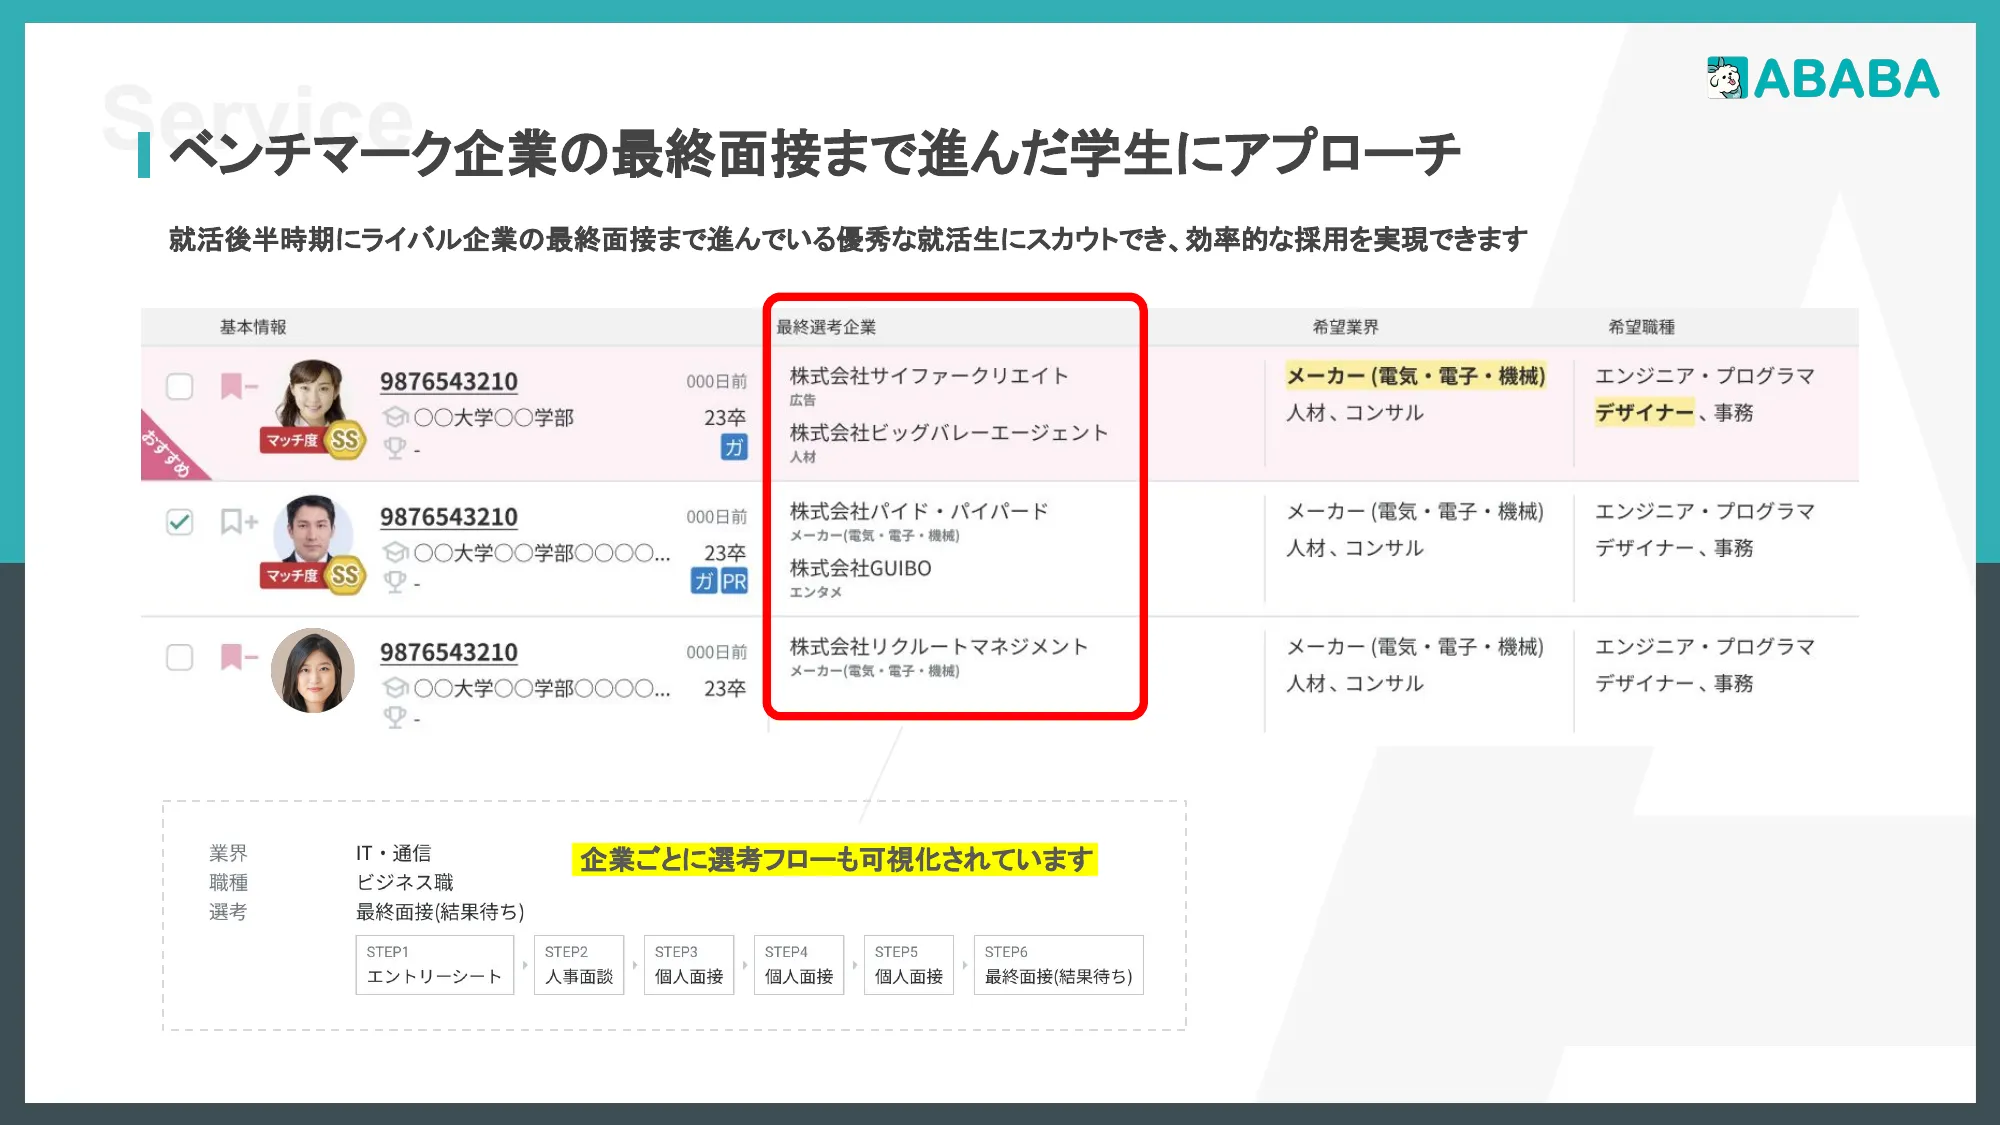Open the male student's profile photo

(x=313, y=531)
